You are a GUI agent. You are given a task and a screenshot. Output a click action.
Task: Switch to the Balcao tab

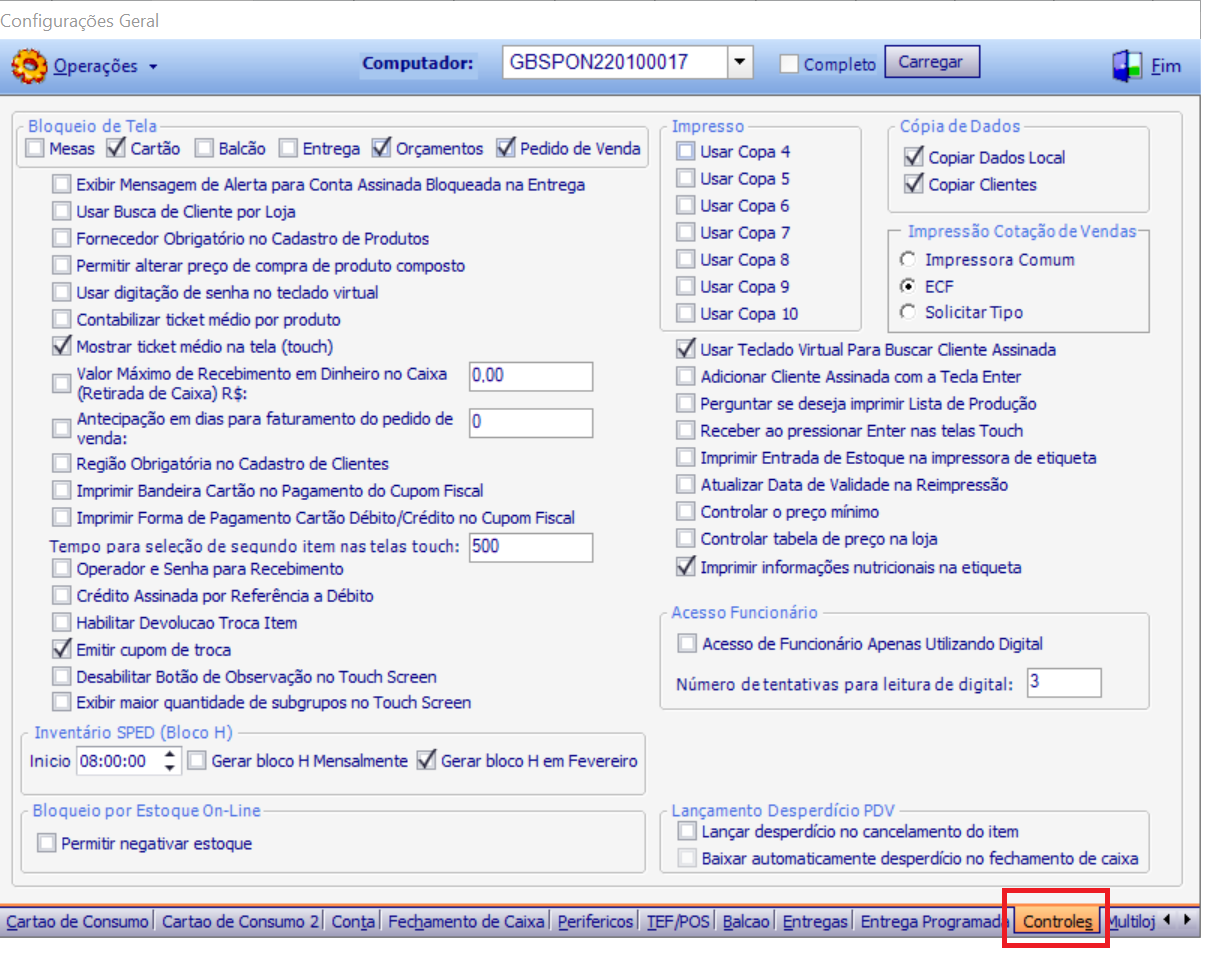click(x=747, y=922)
